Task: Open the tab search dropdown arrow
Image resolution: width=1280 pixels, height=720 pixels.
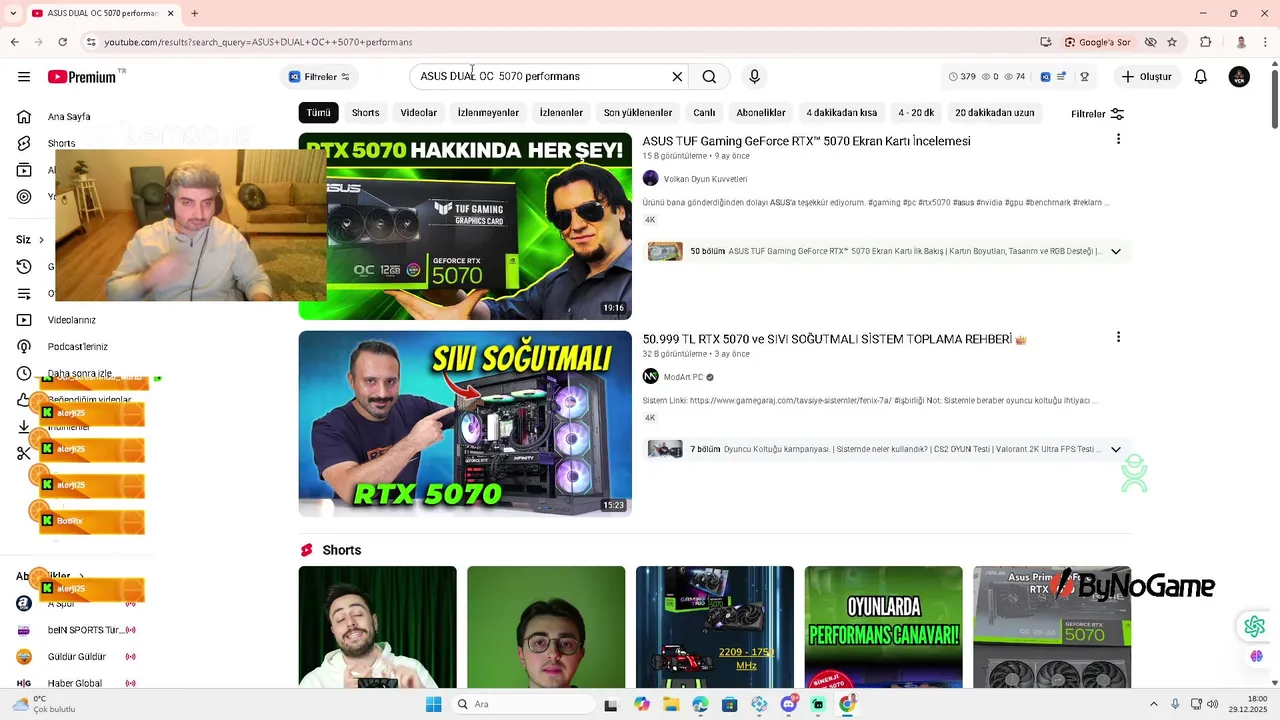Action: pos(14,13)
